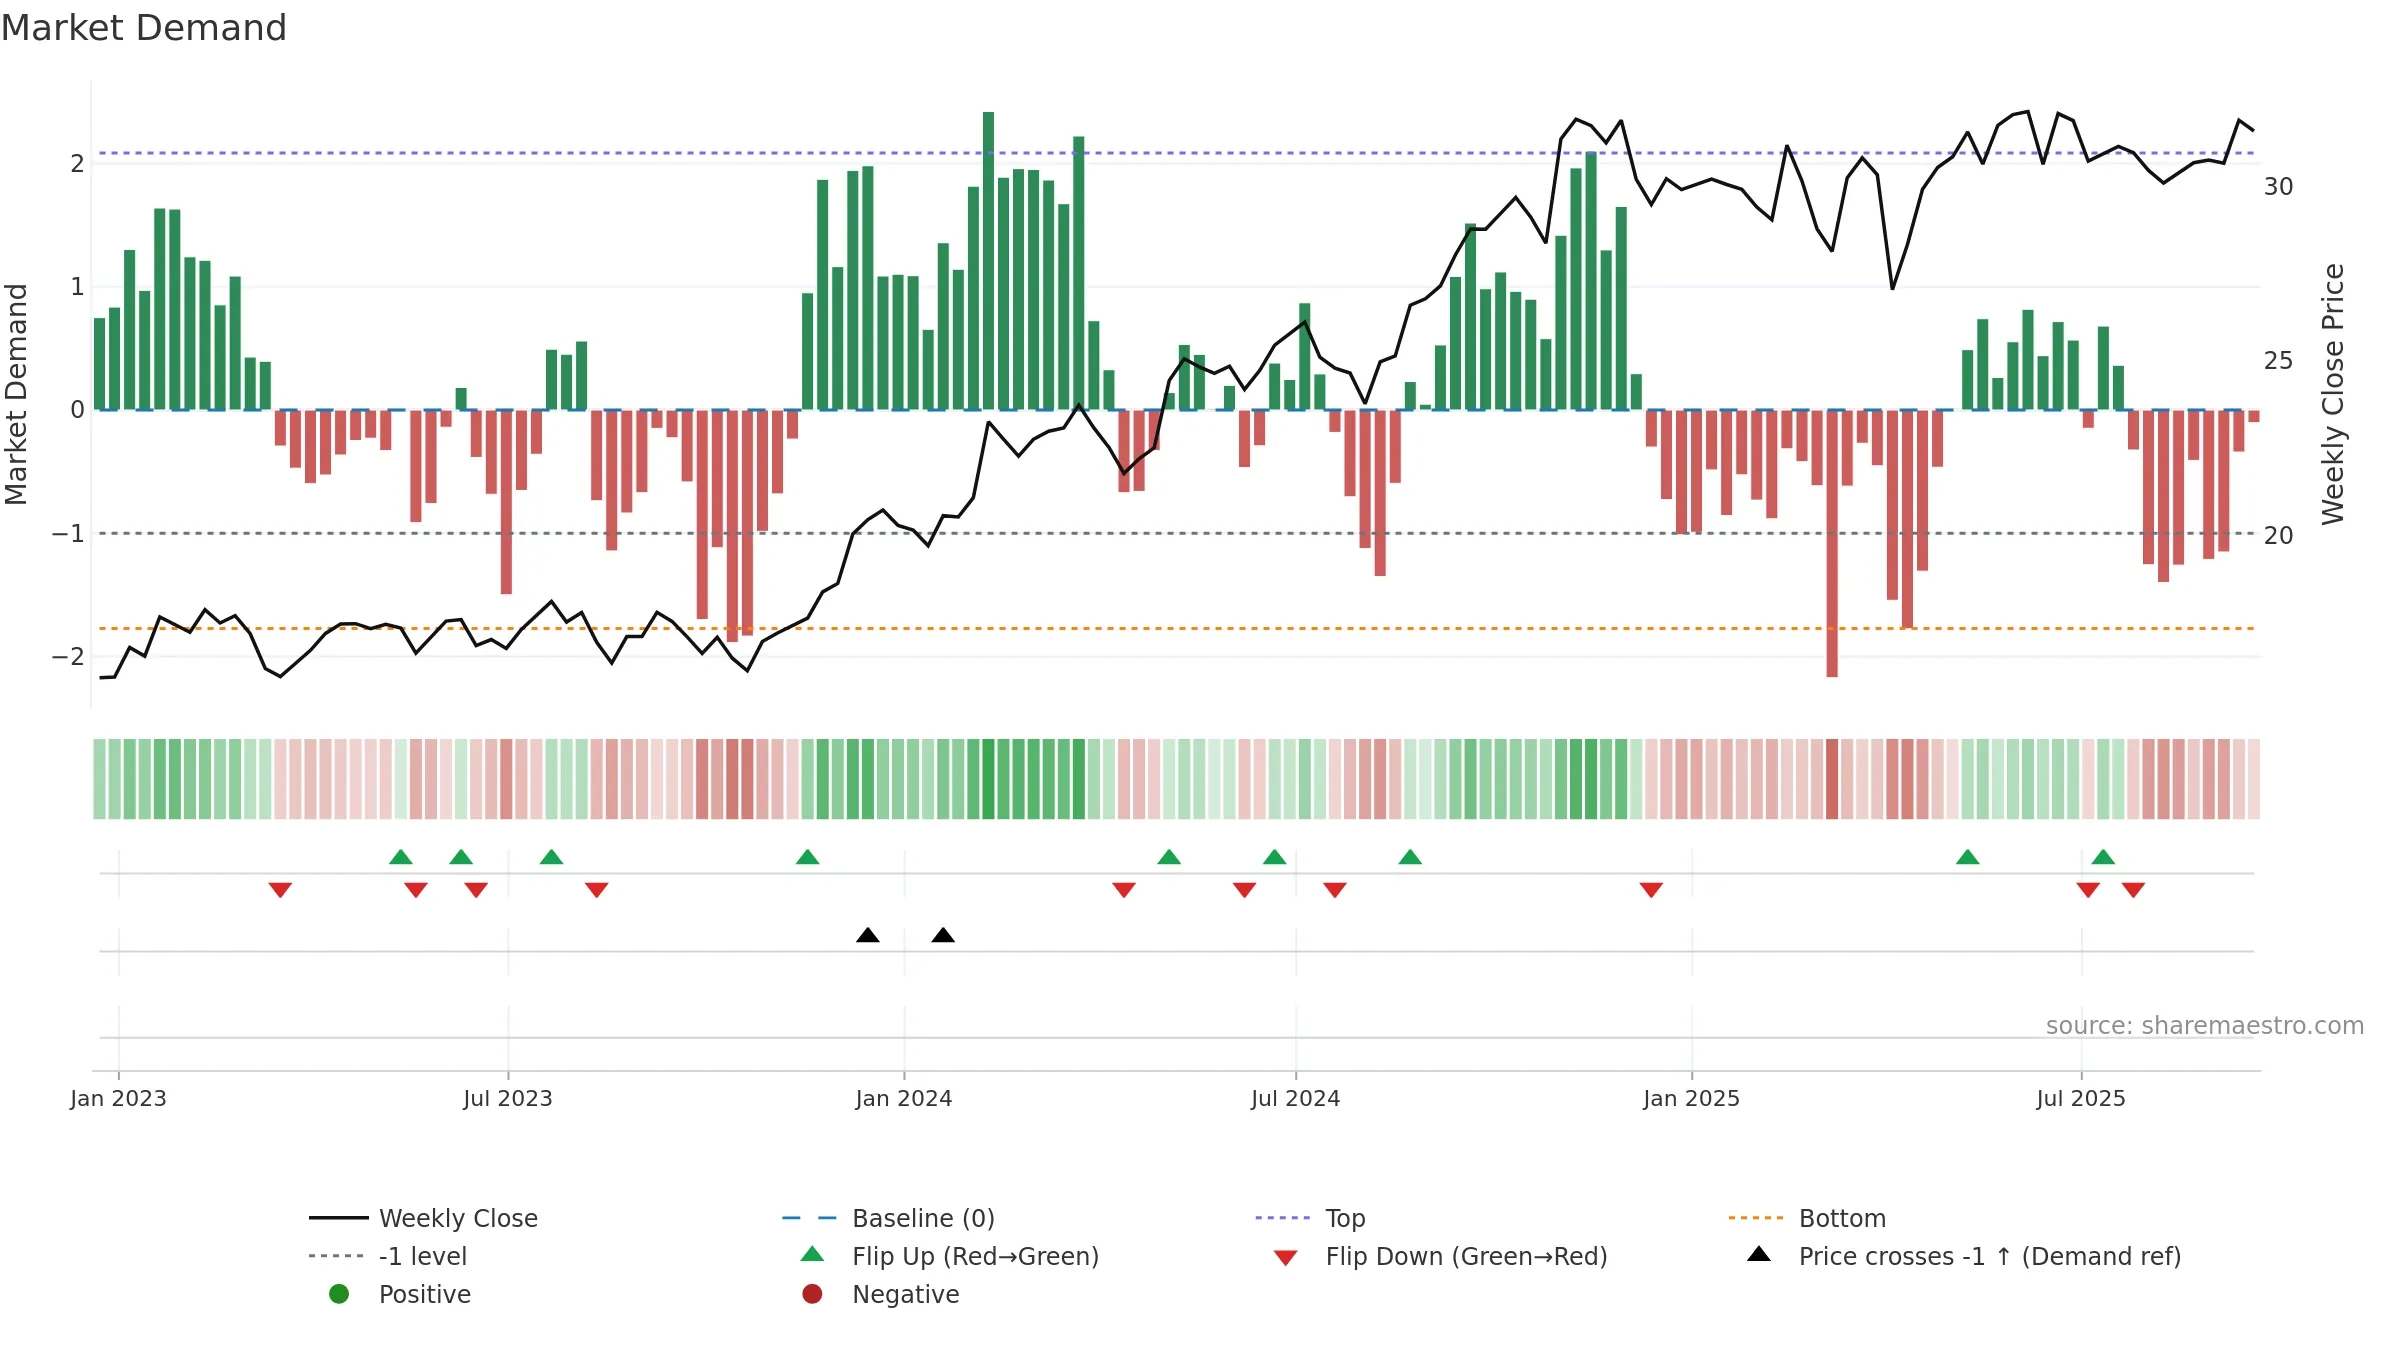Click the darkest green cell in the heat strip
2400x1350 pixels.
(x=988, y=779)
